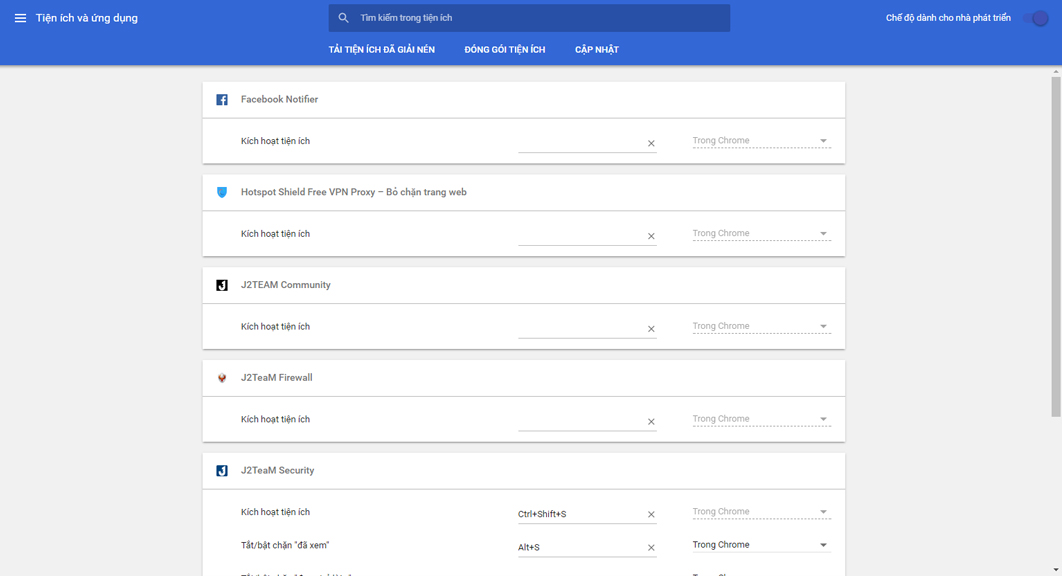1062x576 pixels.
Task: Clear the J2TeaM Firewall shortcut with X
Action: tap(651, 421)
